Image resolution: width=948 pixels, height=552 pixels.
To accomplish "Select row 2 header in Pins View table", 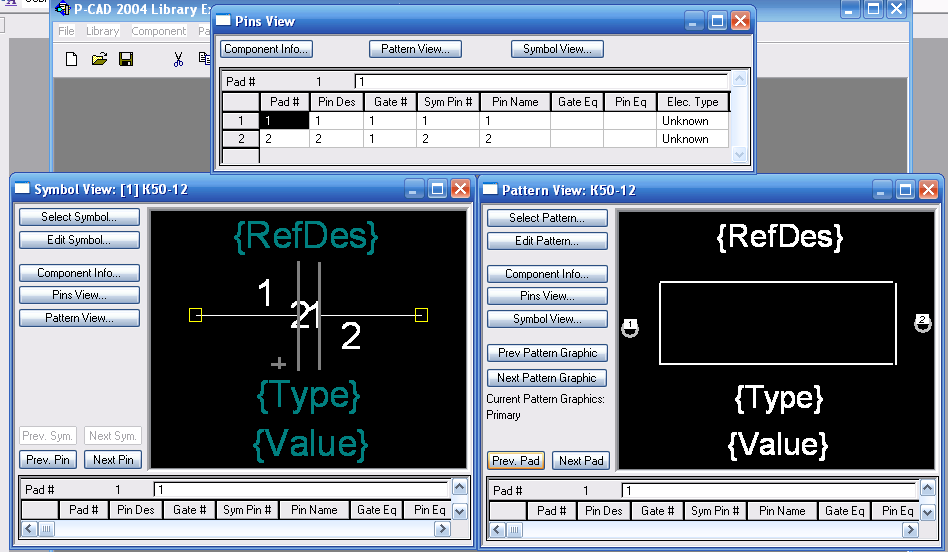I will [241, 138].
